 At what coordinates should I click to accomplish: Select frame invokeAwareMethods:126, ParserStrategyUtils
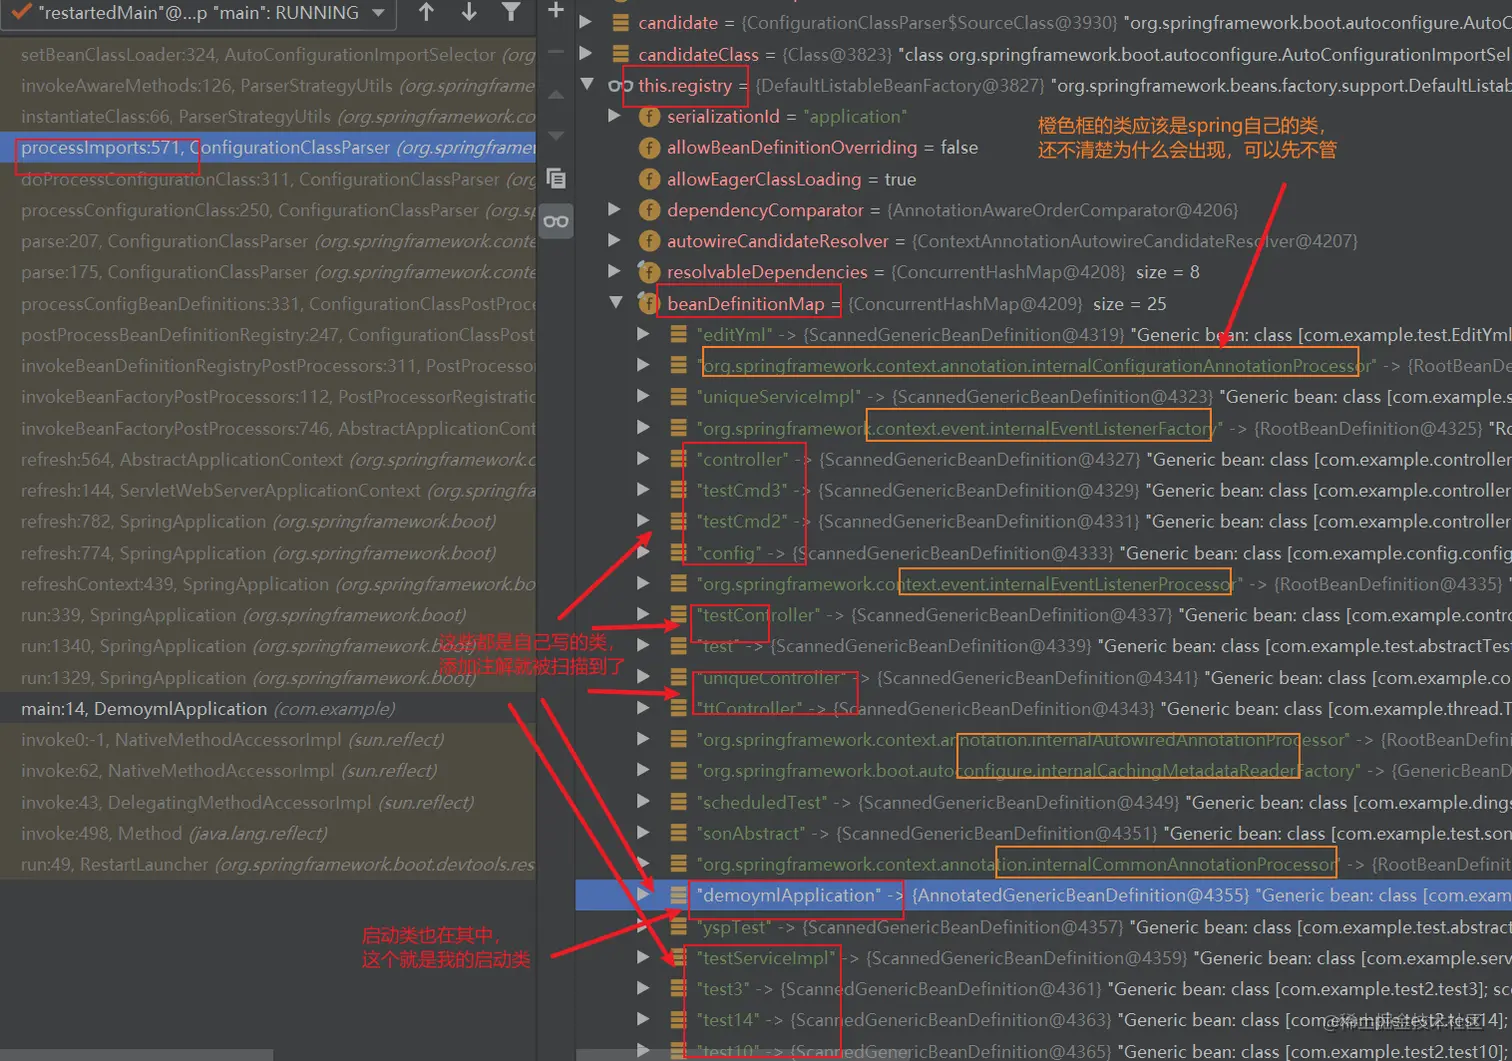(268, 86)
